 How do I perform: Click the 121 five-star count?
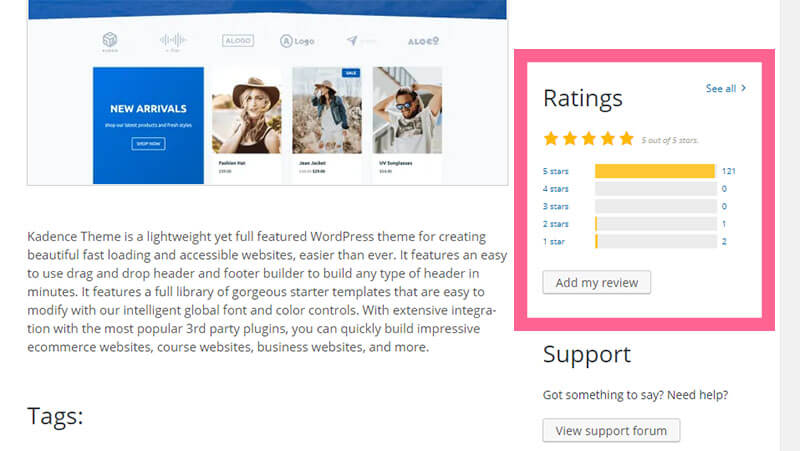[x=729, y=171]
